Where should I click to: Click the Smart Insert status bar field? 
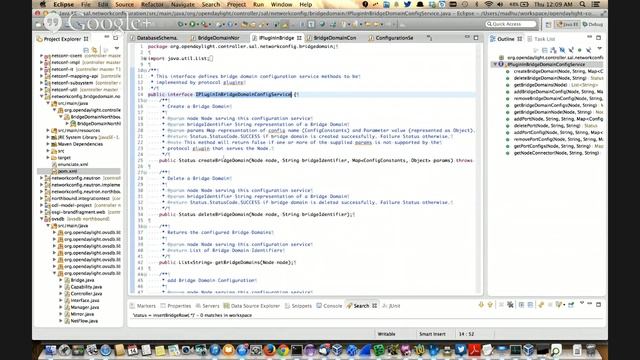pyautogui.click(x=432, y=334)
